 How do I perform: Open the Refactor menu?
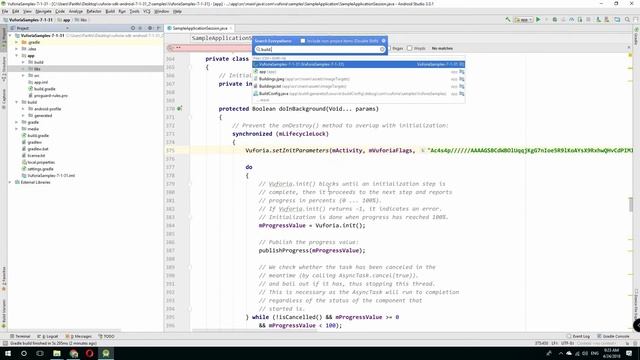coord(94,11)
